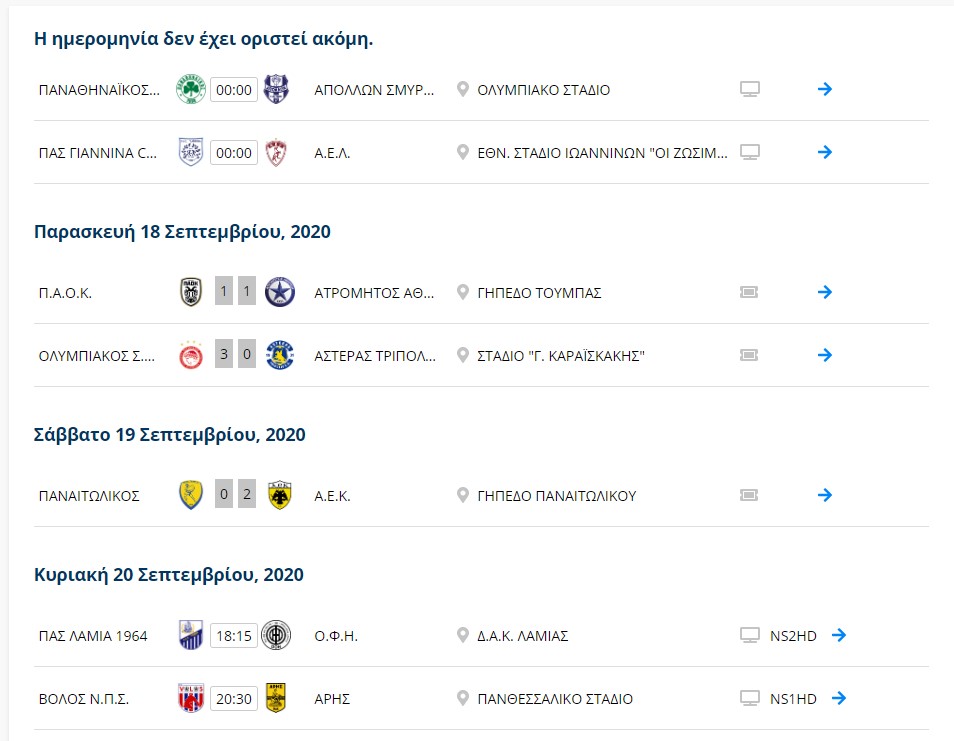Click the ΠΑΝΘΕΣΣΑΛΙΚΟ ΣΤΑΔΙΟ venue text
954x741 pixels.
coord(555,699)
